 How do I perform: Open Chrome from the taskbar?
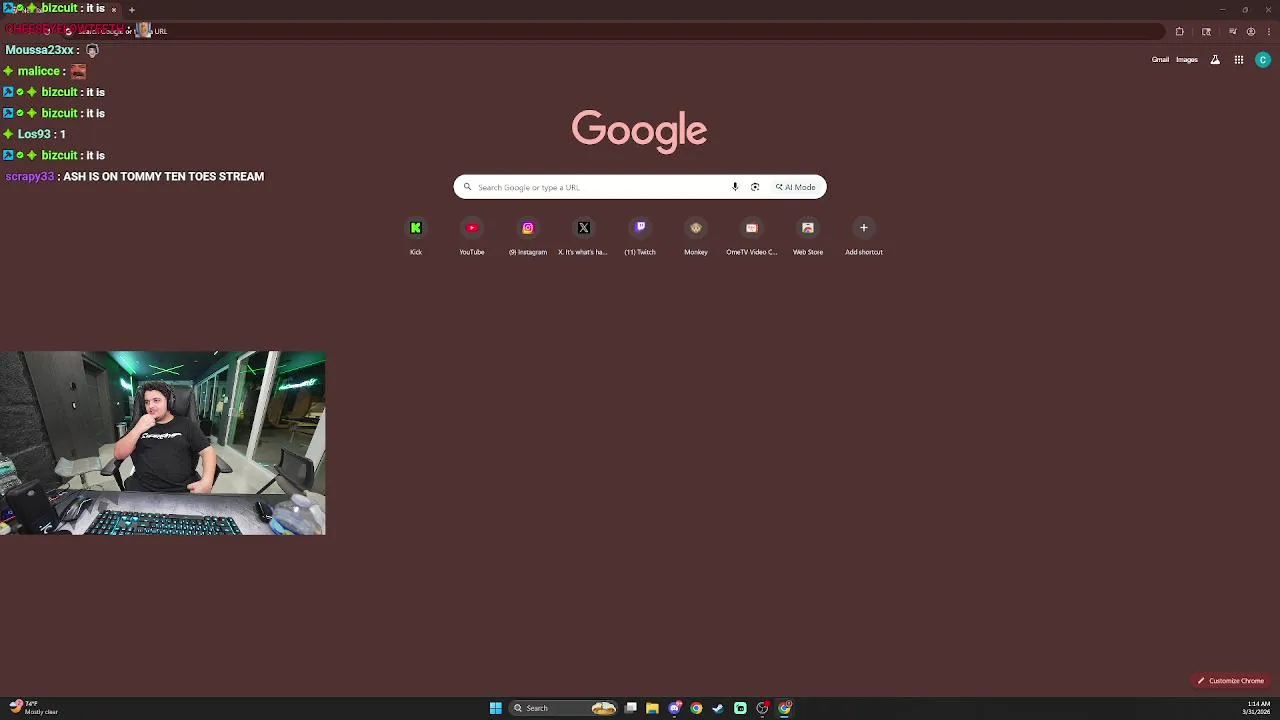pyautogui.click(x=696, y=708)
